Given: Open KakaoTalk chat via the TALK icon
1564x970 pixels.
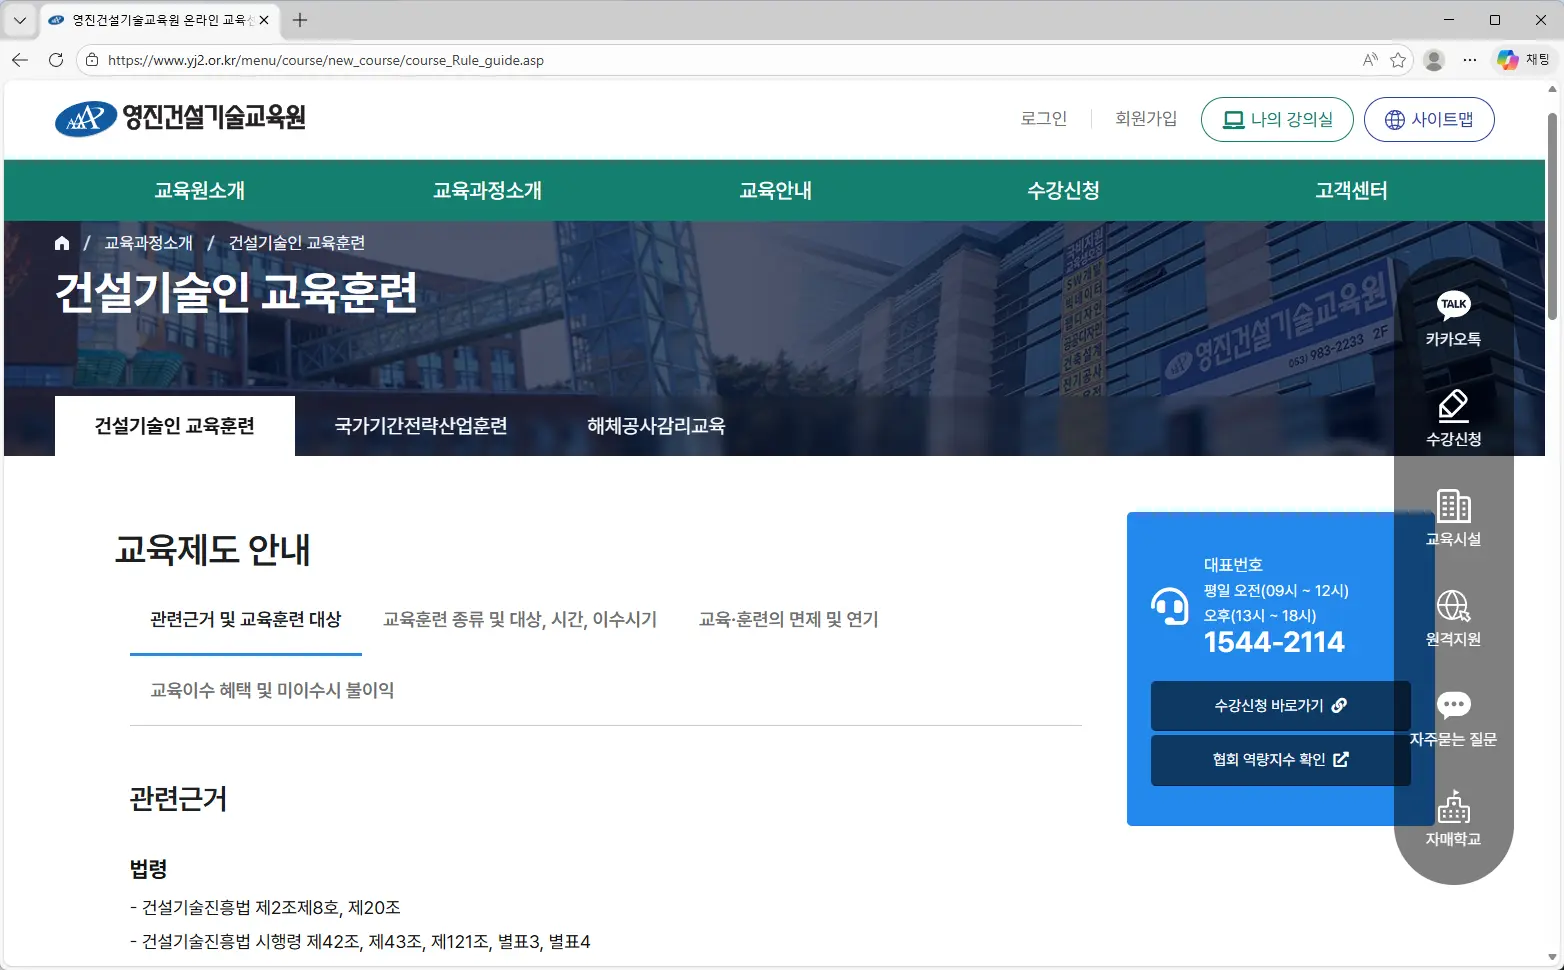Looking at the screenshot, I should [x=1452, y=318].
